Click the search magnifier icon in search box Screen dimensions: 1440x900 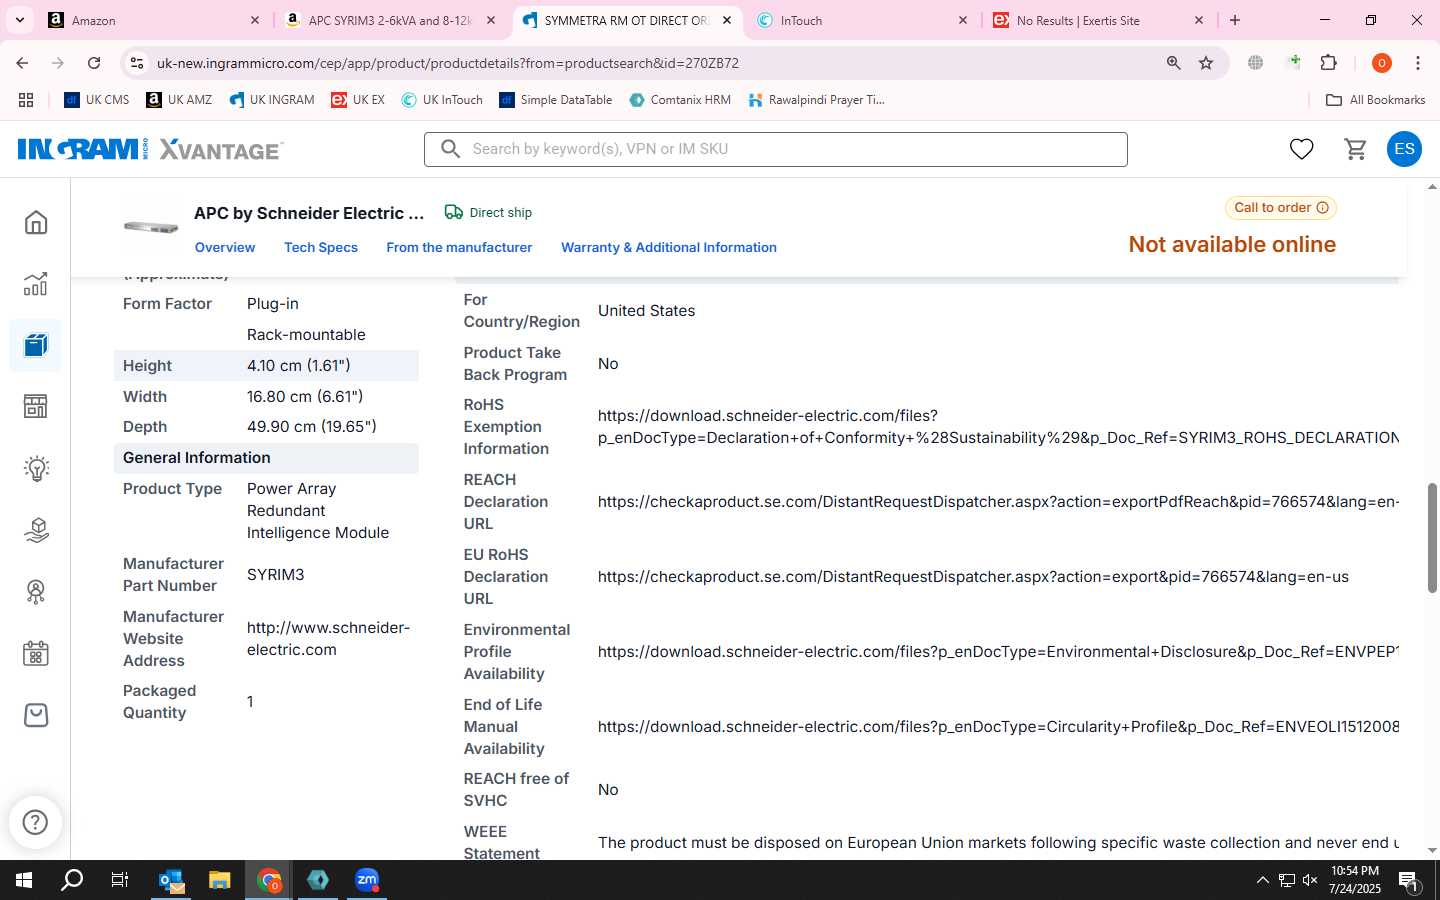[x=451, y=149]
